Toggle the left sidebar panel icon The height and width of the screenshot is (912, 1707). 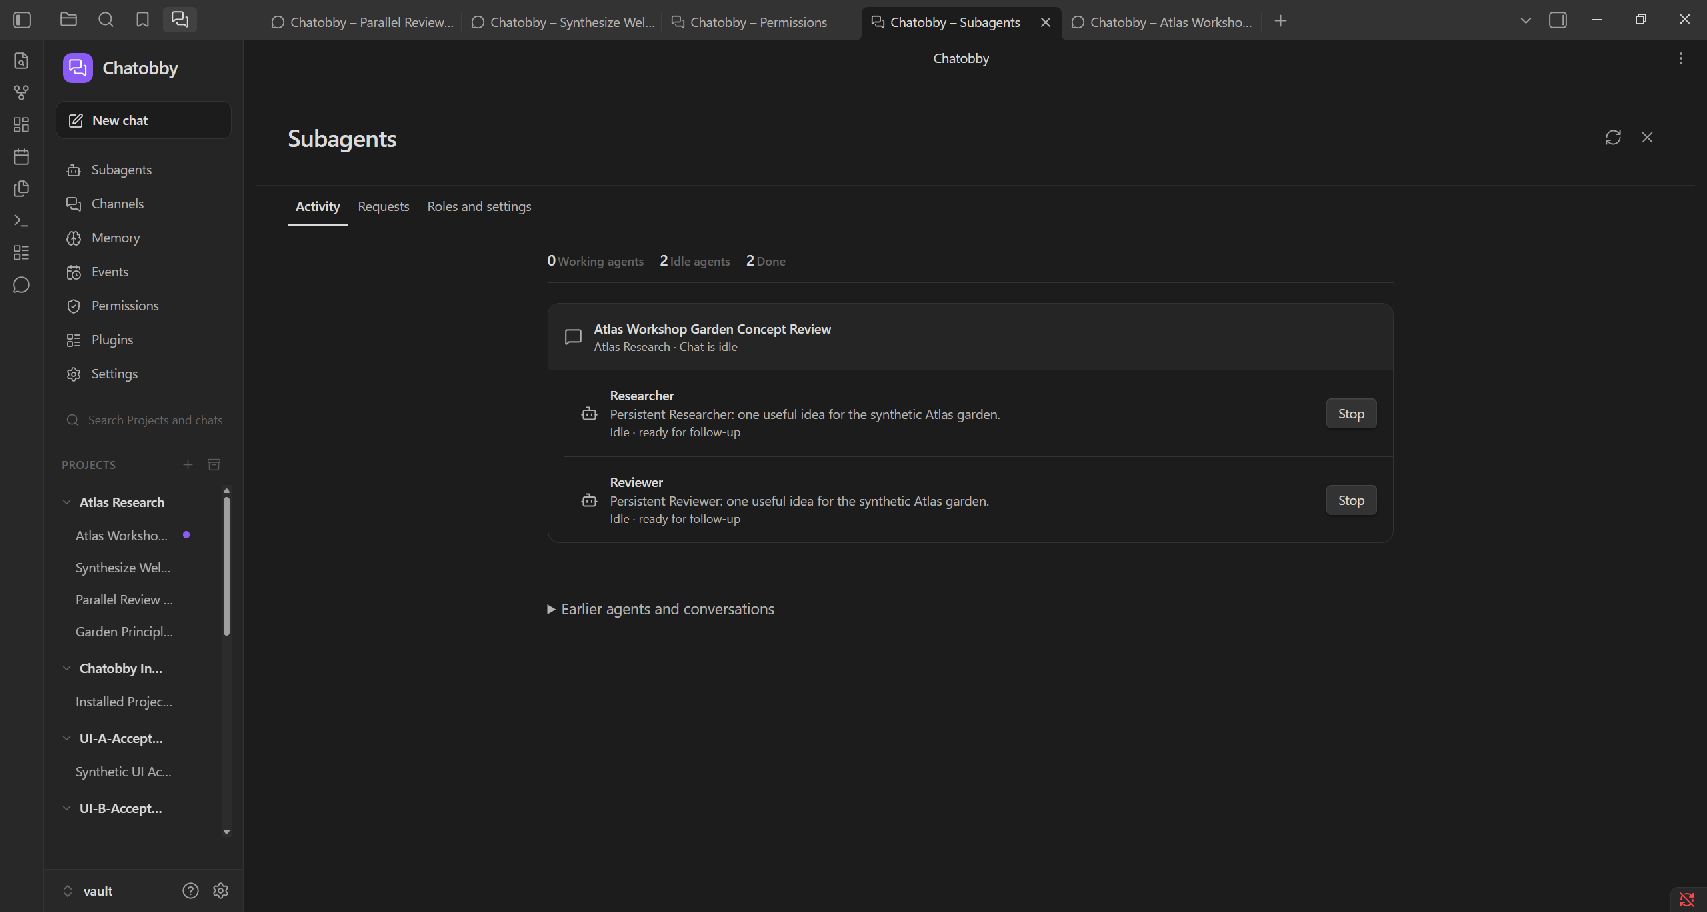coord(22,20)
